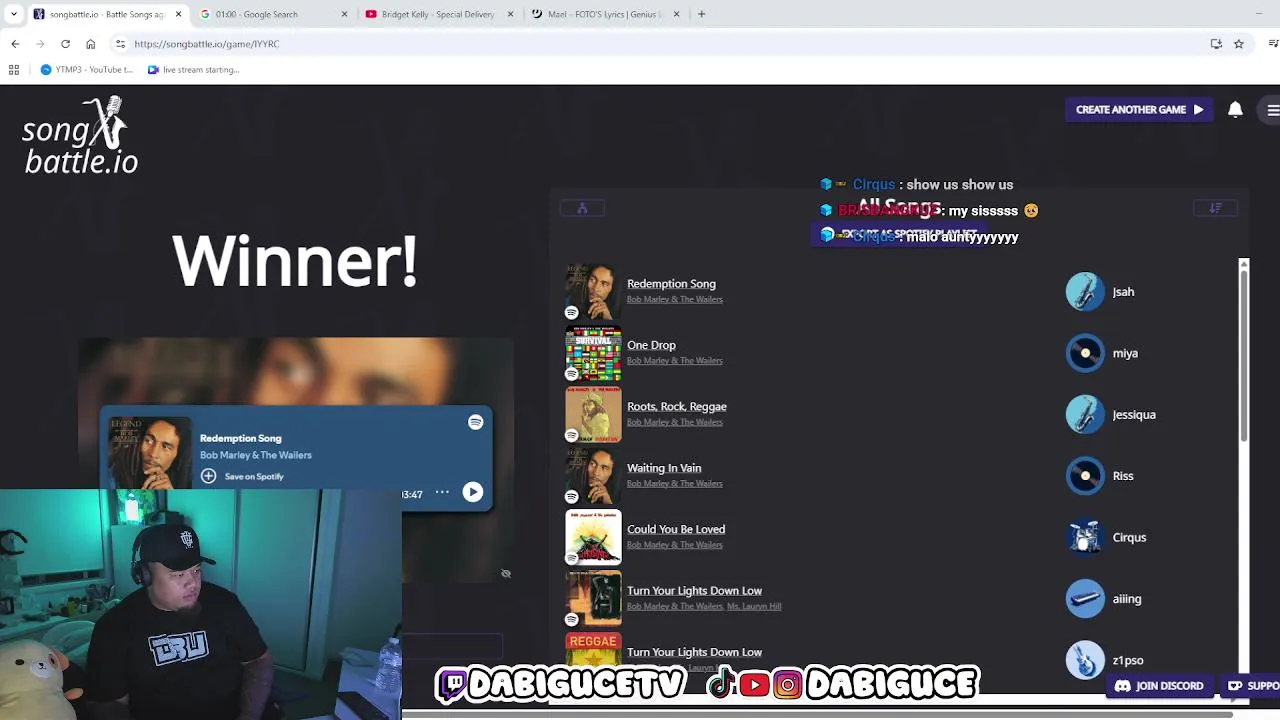1280x720 pixels.
Task: View site information next to the URL
Action: pyautogui.click(x=120, y=44)
